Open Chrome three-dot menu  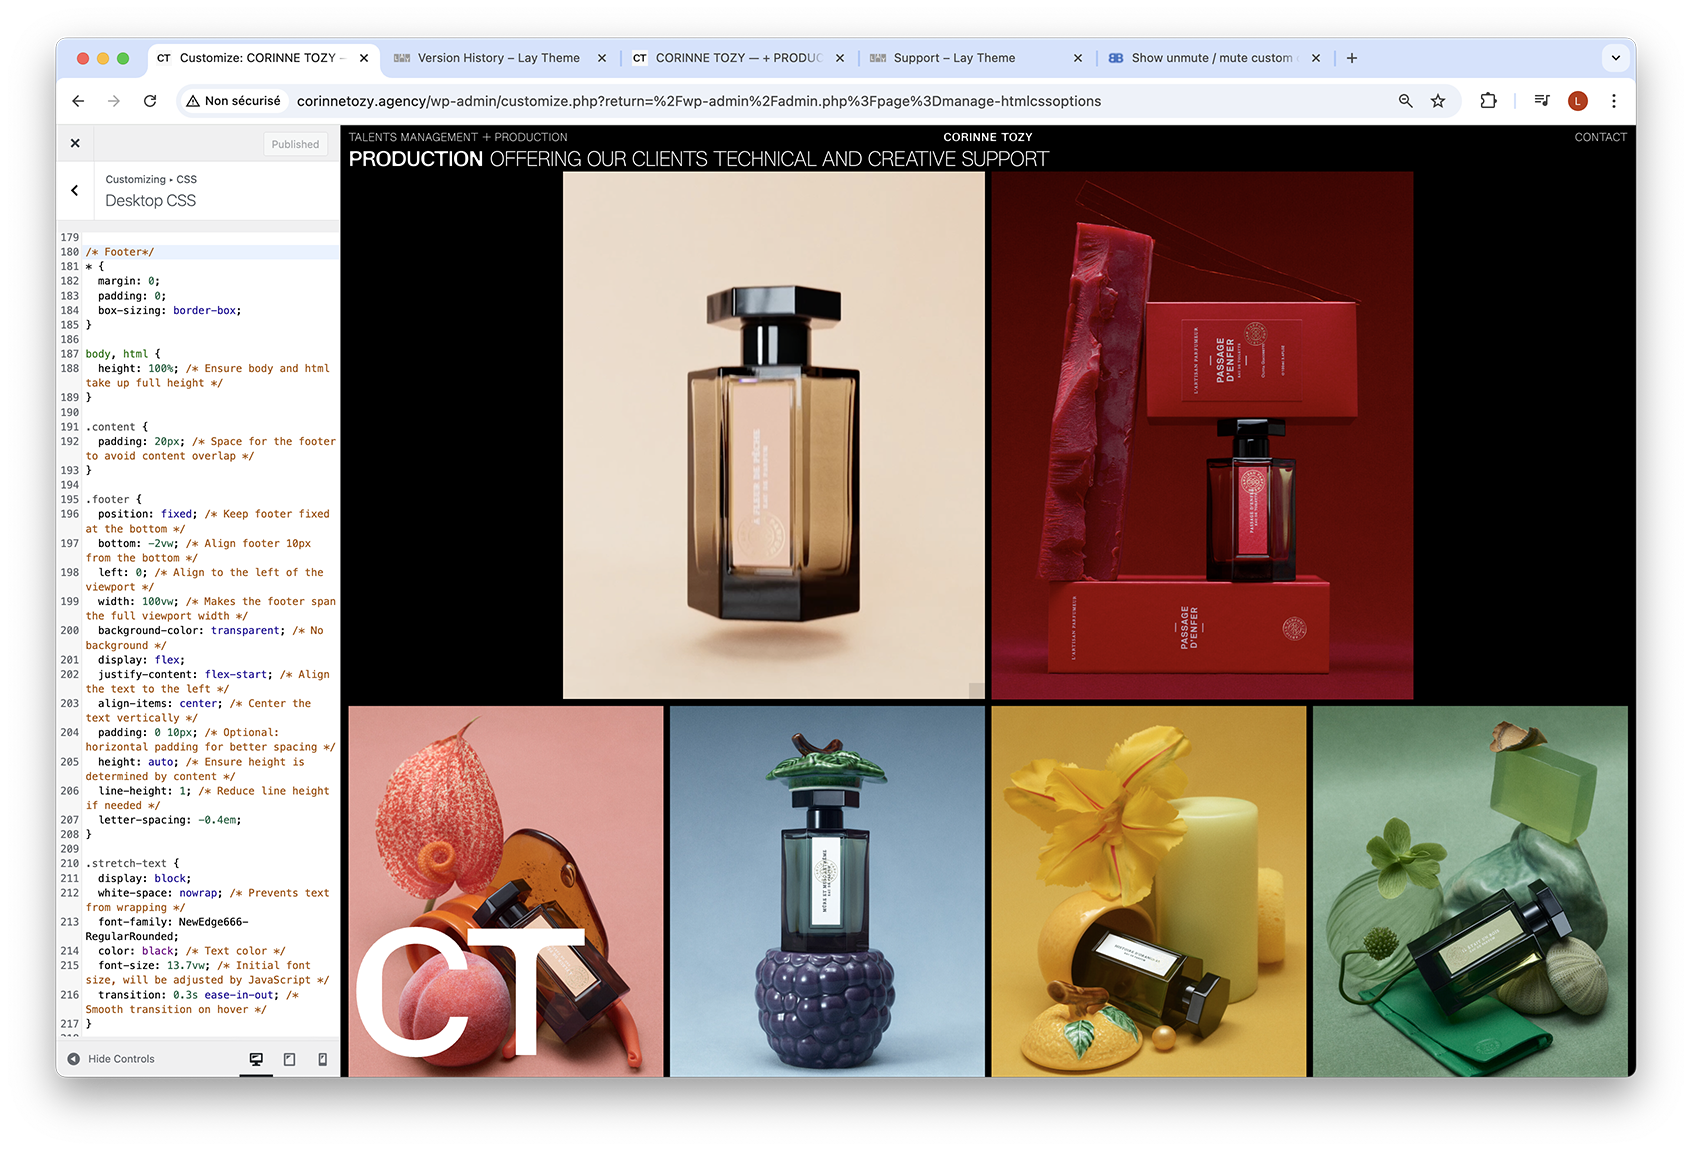(1613, 101)
